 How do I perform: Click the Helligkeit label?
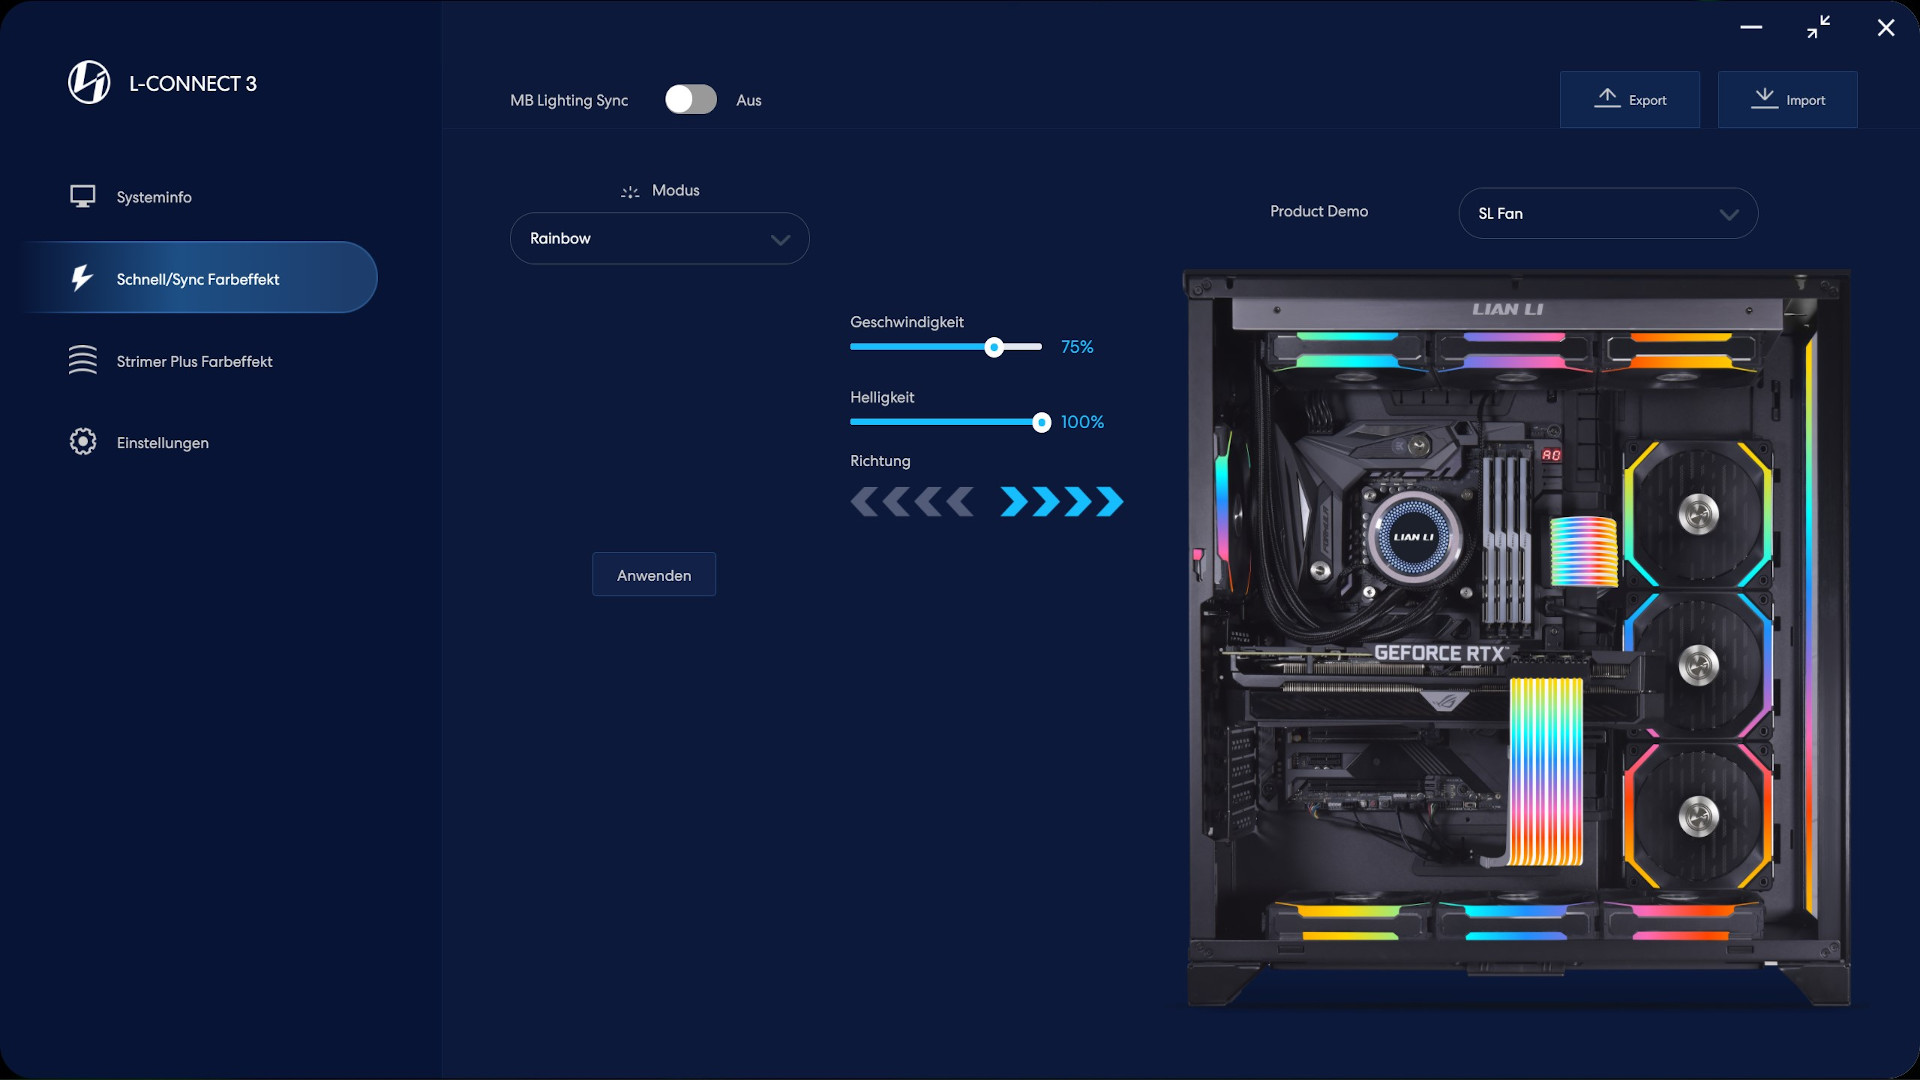(x=882, y=397)
